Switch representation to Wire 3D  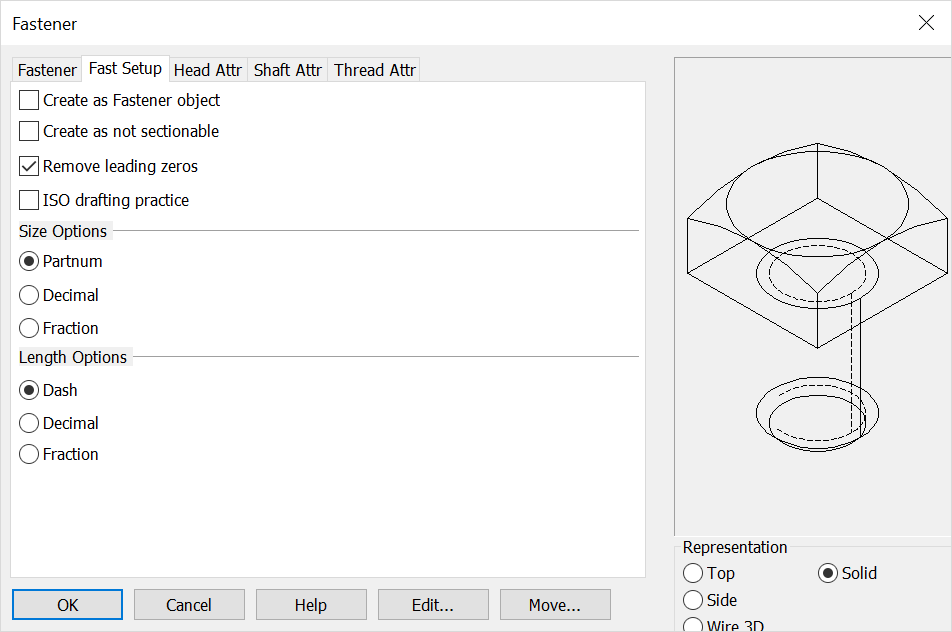point(694,624)
